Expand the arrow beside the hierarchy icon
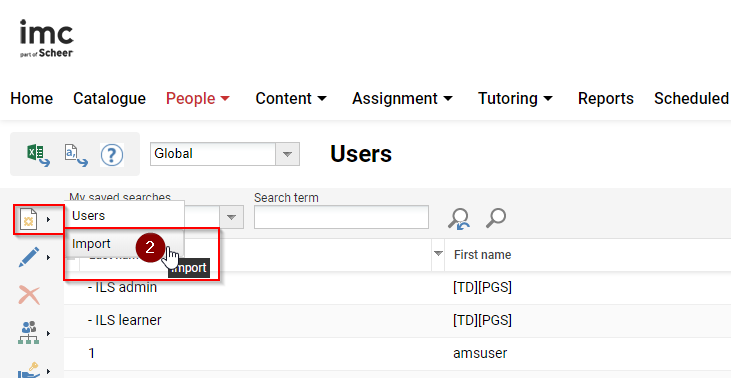Screen dimensions: 731x378 [x=48, y=333]
